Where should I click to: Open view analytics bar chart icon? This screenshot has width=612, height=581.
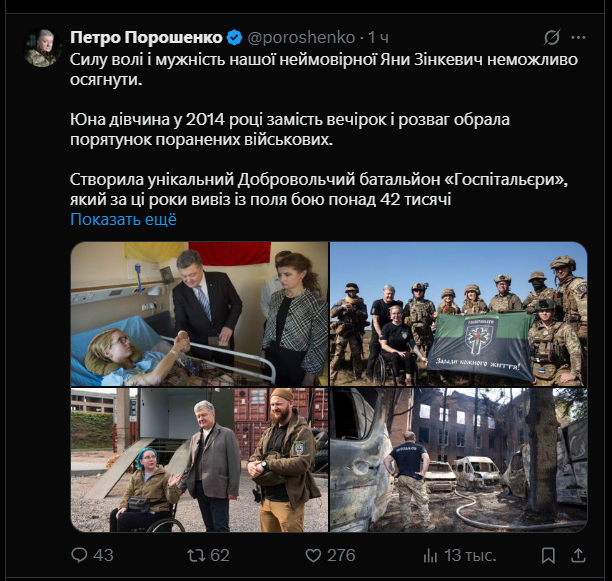point(431,556)
